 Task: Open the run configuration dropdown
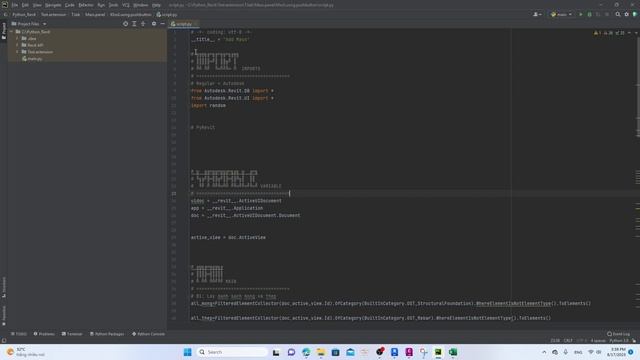(561, 15)
